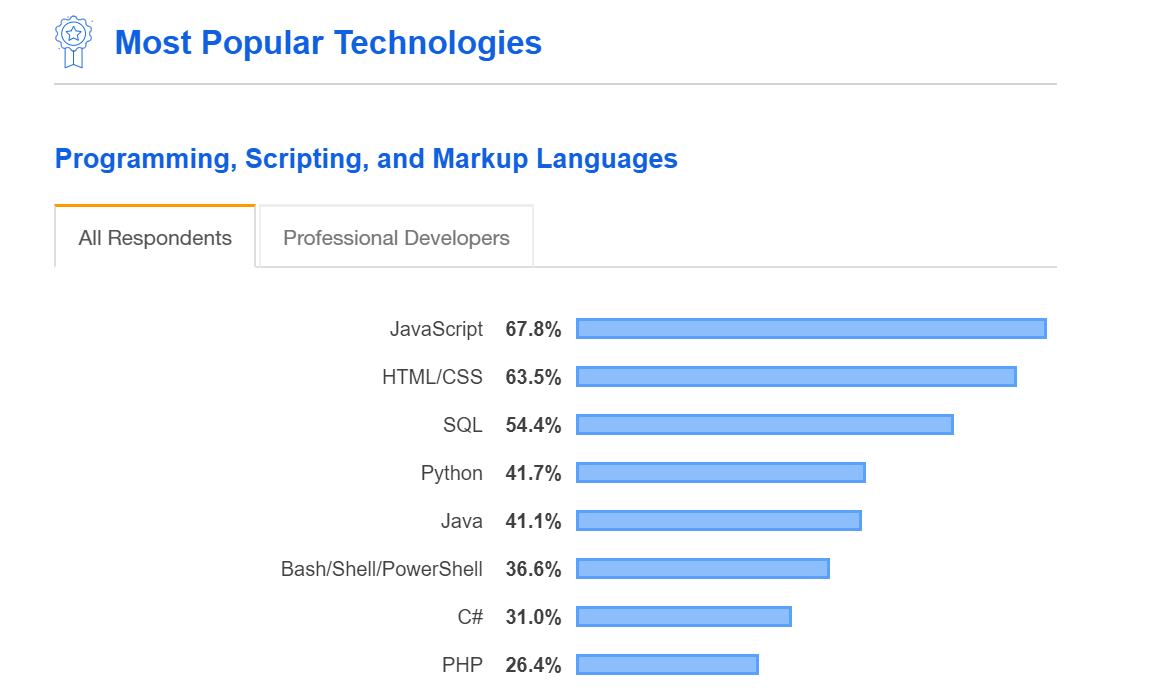
Task: Click Programming, Scripting, and Markup Languages heading
Action: click(x=366, y=159)
